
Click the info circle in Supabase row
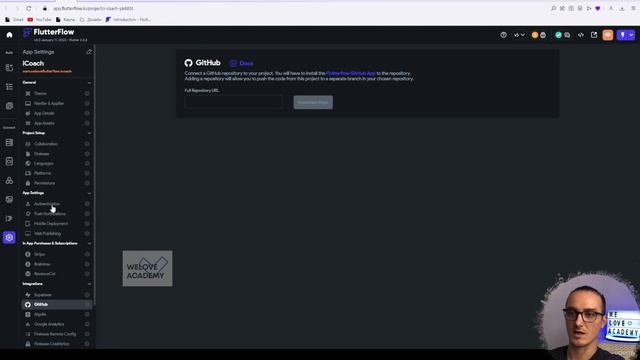click(87, 295)
